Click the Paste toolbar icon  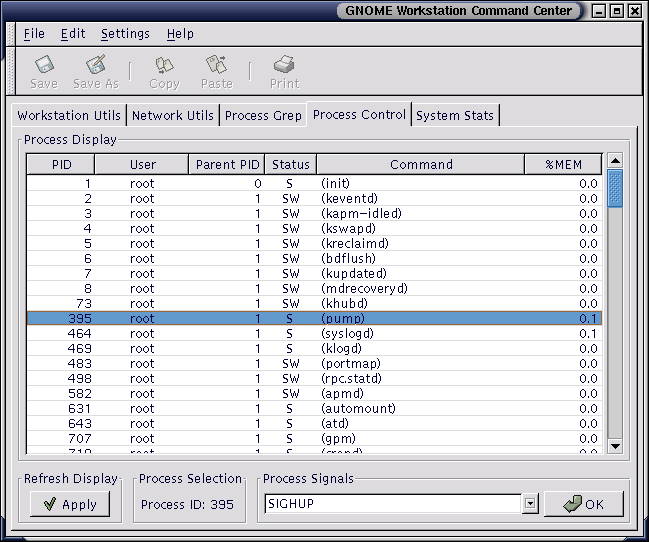point(217,72)
